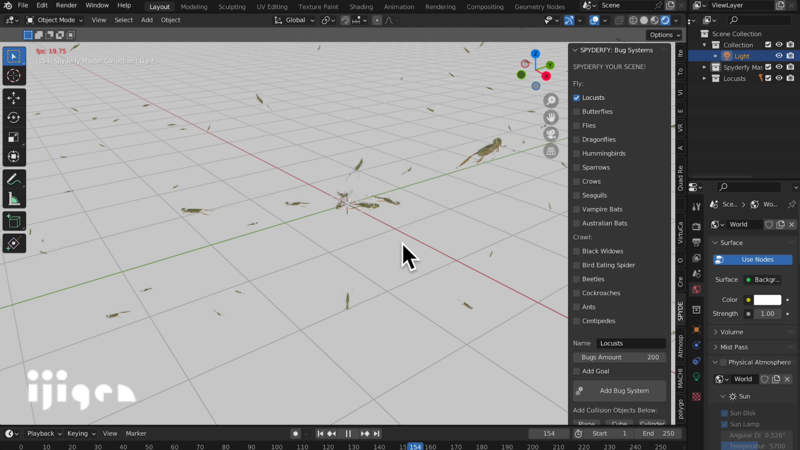Open the Keying dropdown menu
Viewport: 800px width, 450px height.
(81, 434)
